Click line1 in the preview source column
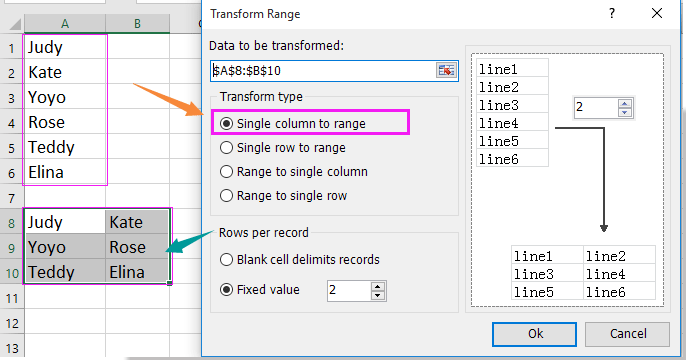 pyautogui.click(x=512, y=69)
